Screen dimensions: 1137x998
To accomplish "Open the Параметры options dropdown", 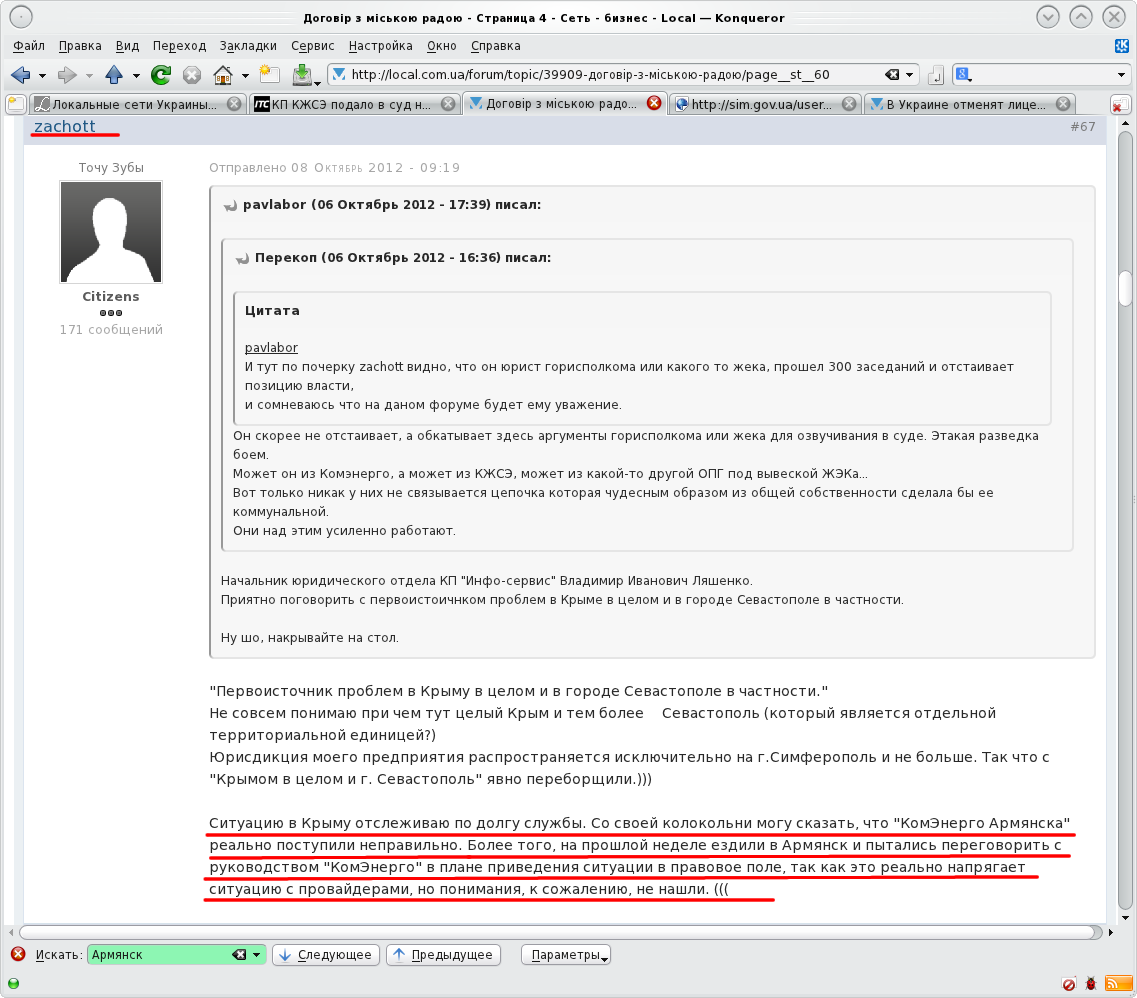I will [x=566, y=954].
